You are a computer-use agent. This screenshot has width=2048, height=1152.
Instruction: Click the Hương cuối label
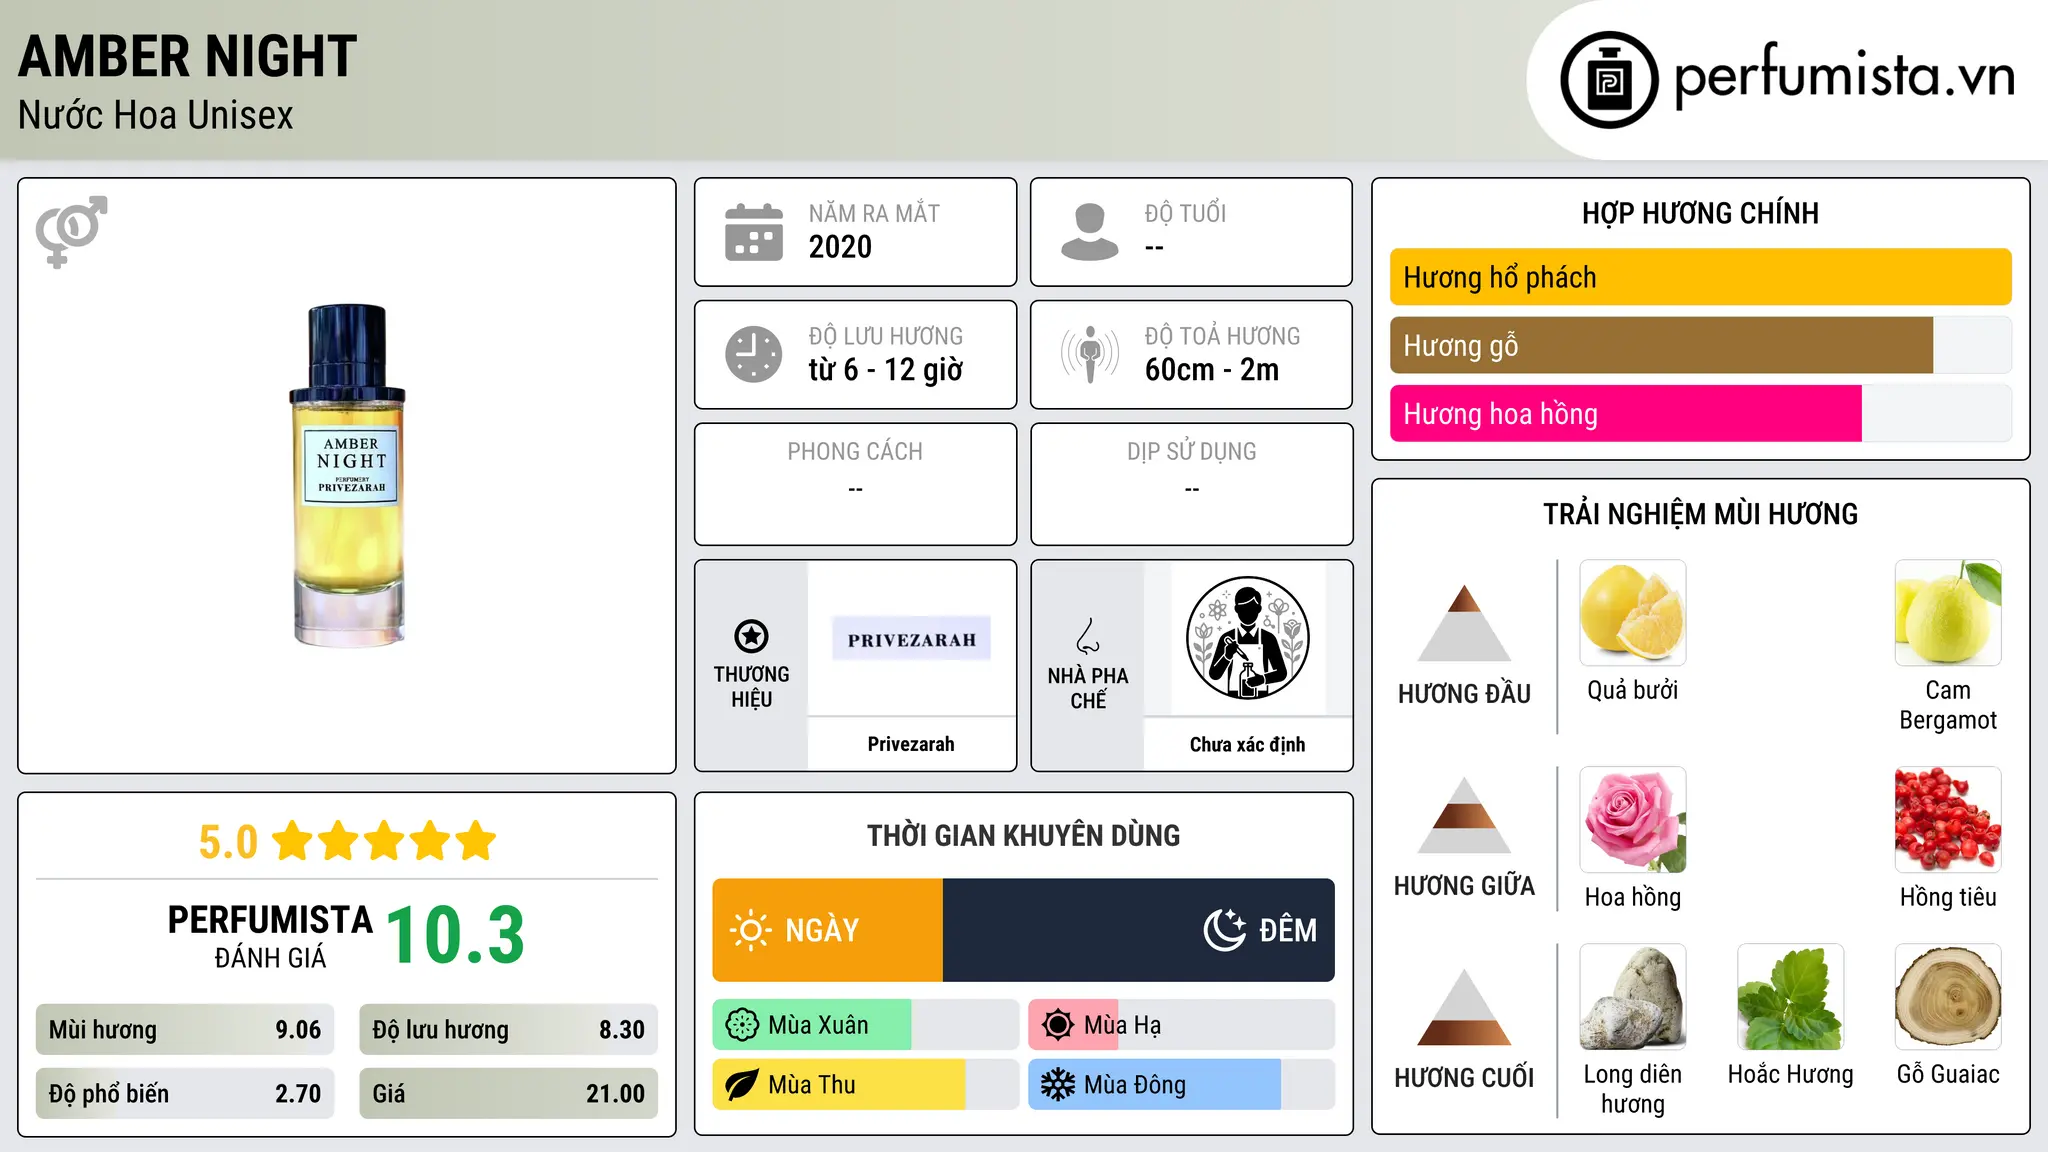tap(1464, 1078)
